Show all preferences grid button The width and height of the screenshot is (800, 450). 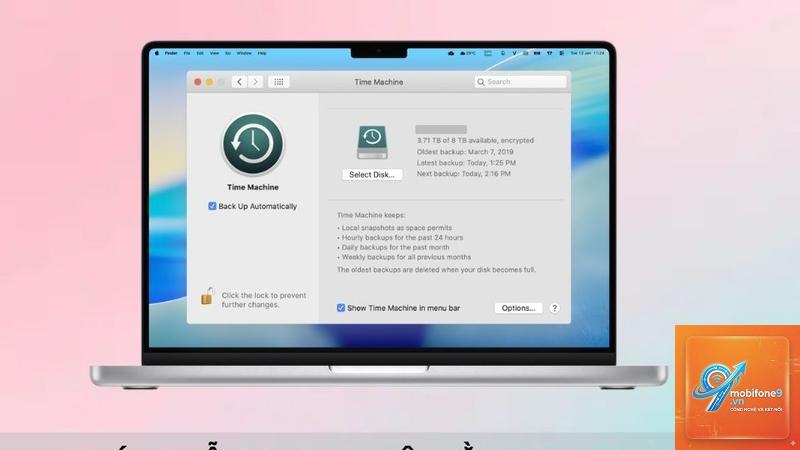279,82
